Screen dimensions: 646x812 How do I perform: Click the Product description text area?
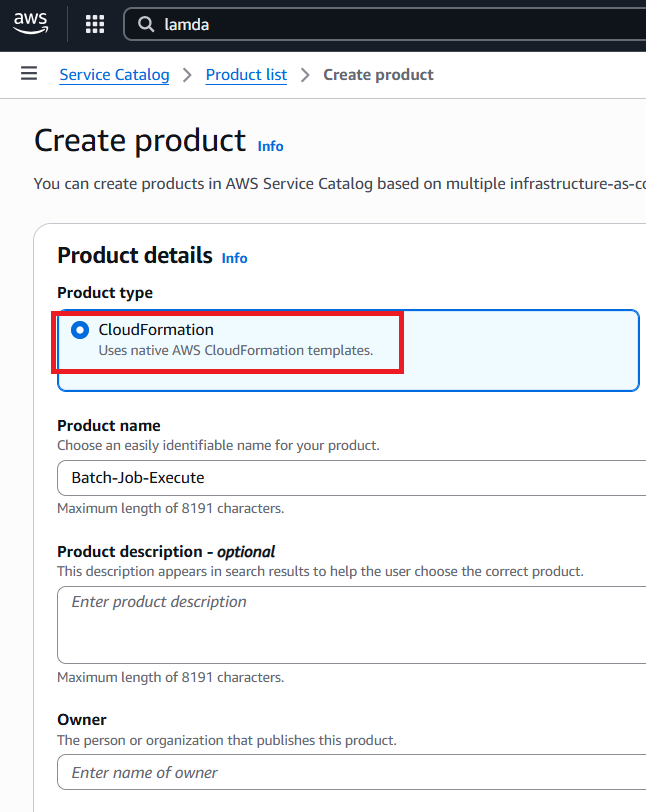pos(351,625)
